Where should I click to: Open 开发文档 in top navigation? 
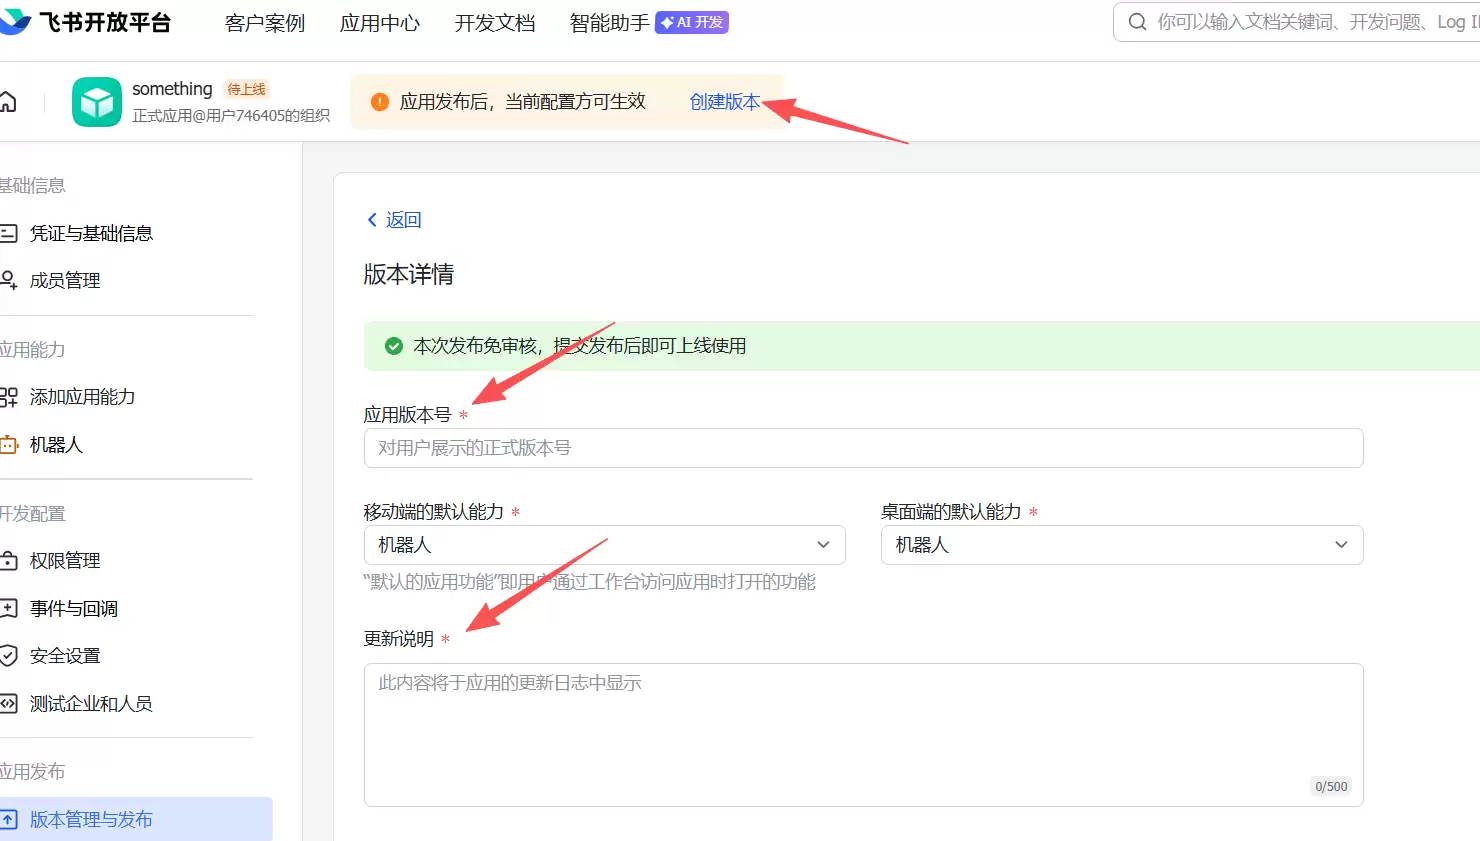(495, 23)
